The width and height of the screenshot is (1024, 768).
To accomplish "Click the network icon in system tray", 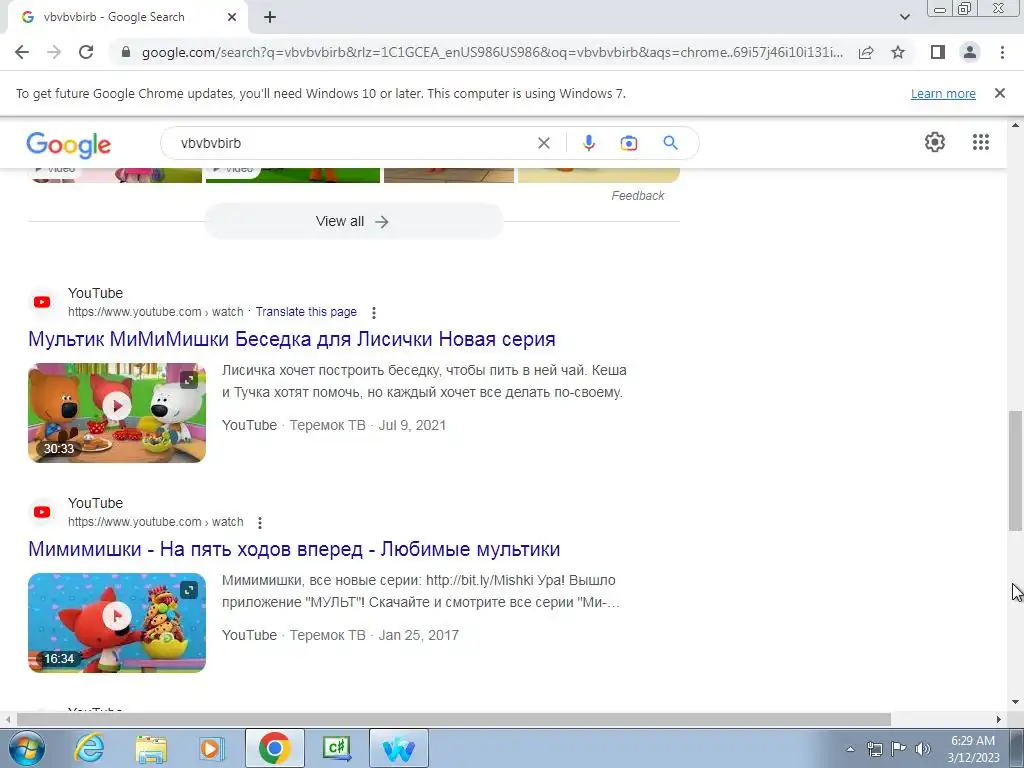I will click(x=874, y=749).
